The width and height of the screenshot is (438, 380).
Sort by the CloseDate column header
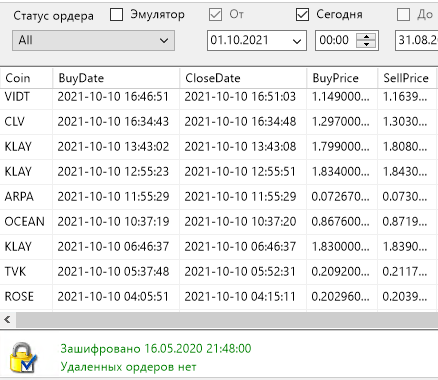(x=243, y=78)
